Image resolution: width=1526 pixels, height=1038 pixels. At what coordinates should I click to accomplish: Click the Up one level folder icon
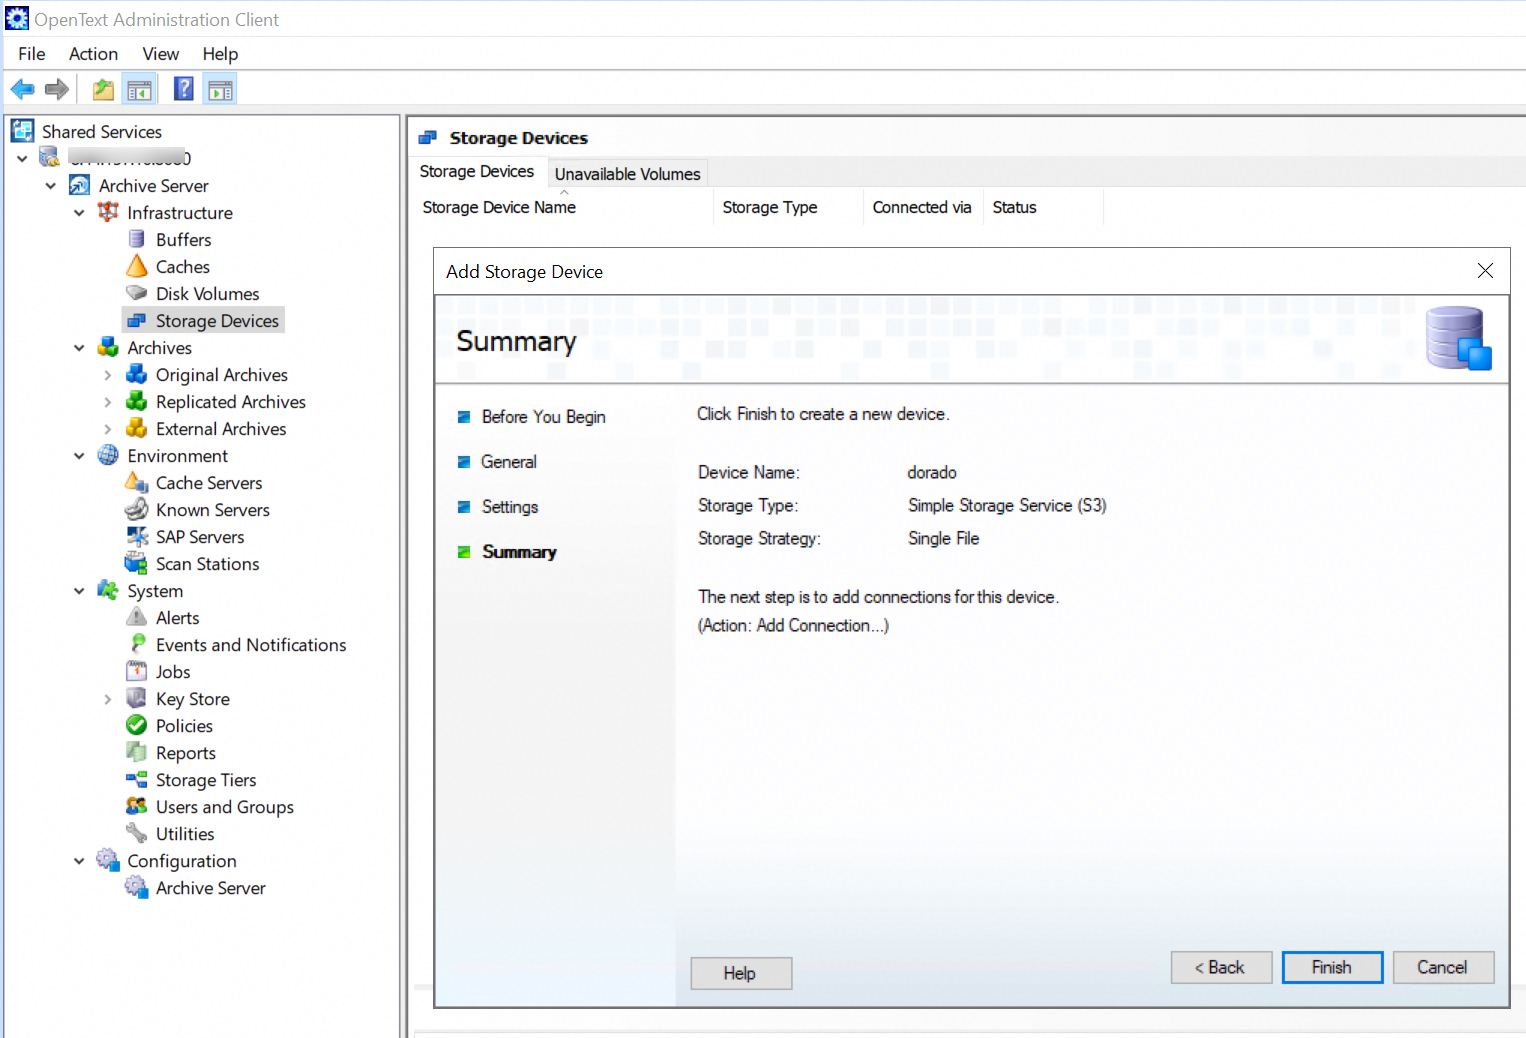tap(103, 90)
